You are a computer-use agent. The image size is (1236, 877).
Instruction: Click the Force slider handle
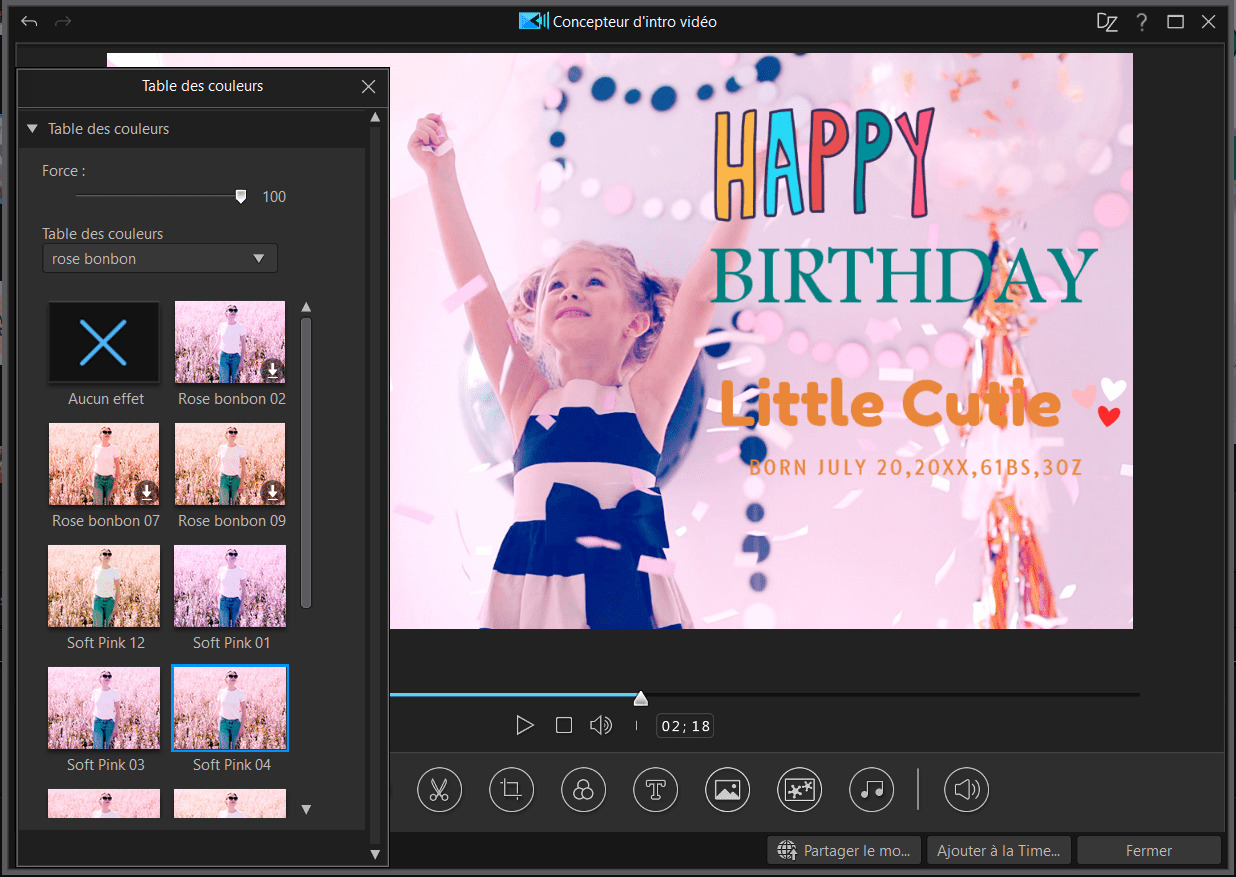coord(240,197)
